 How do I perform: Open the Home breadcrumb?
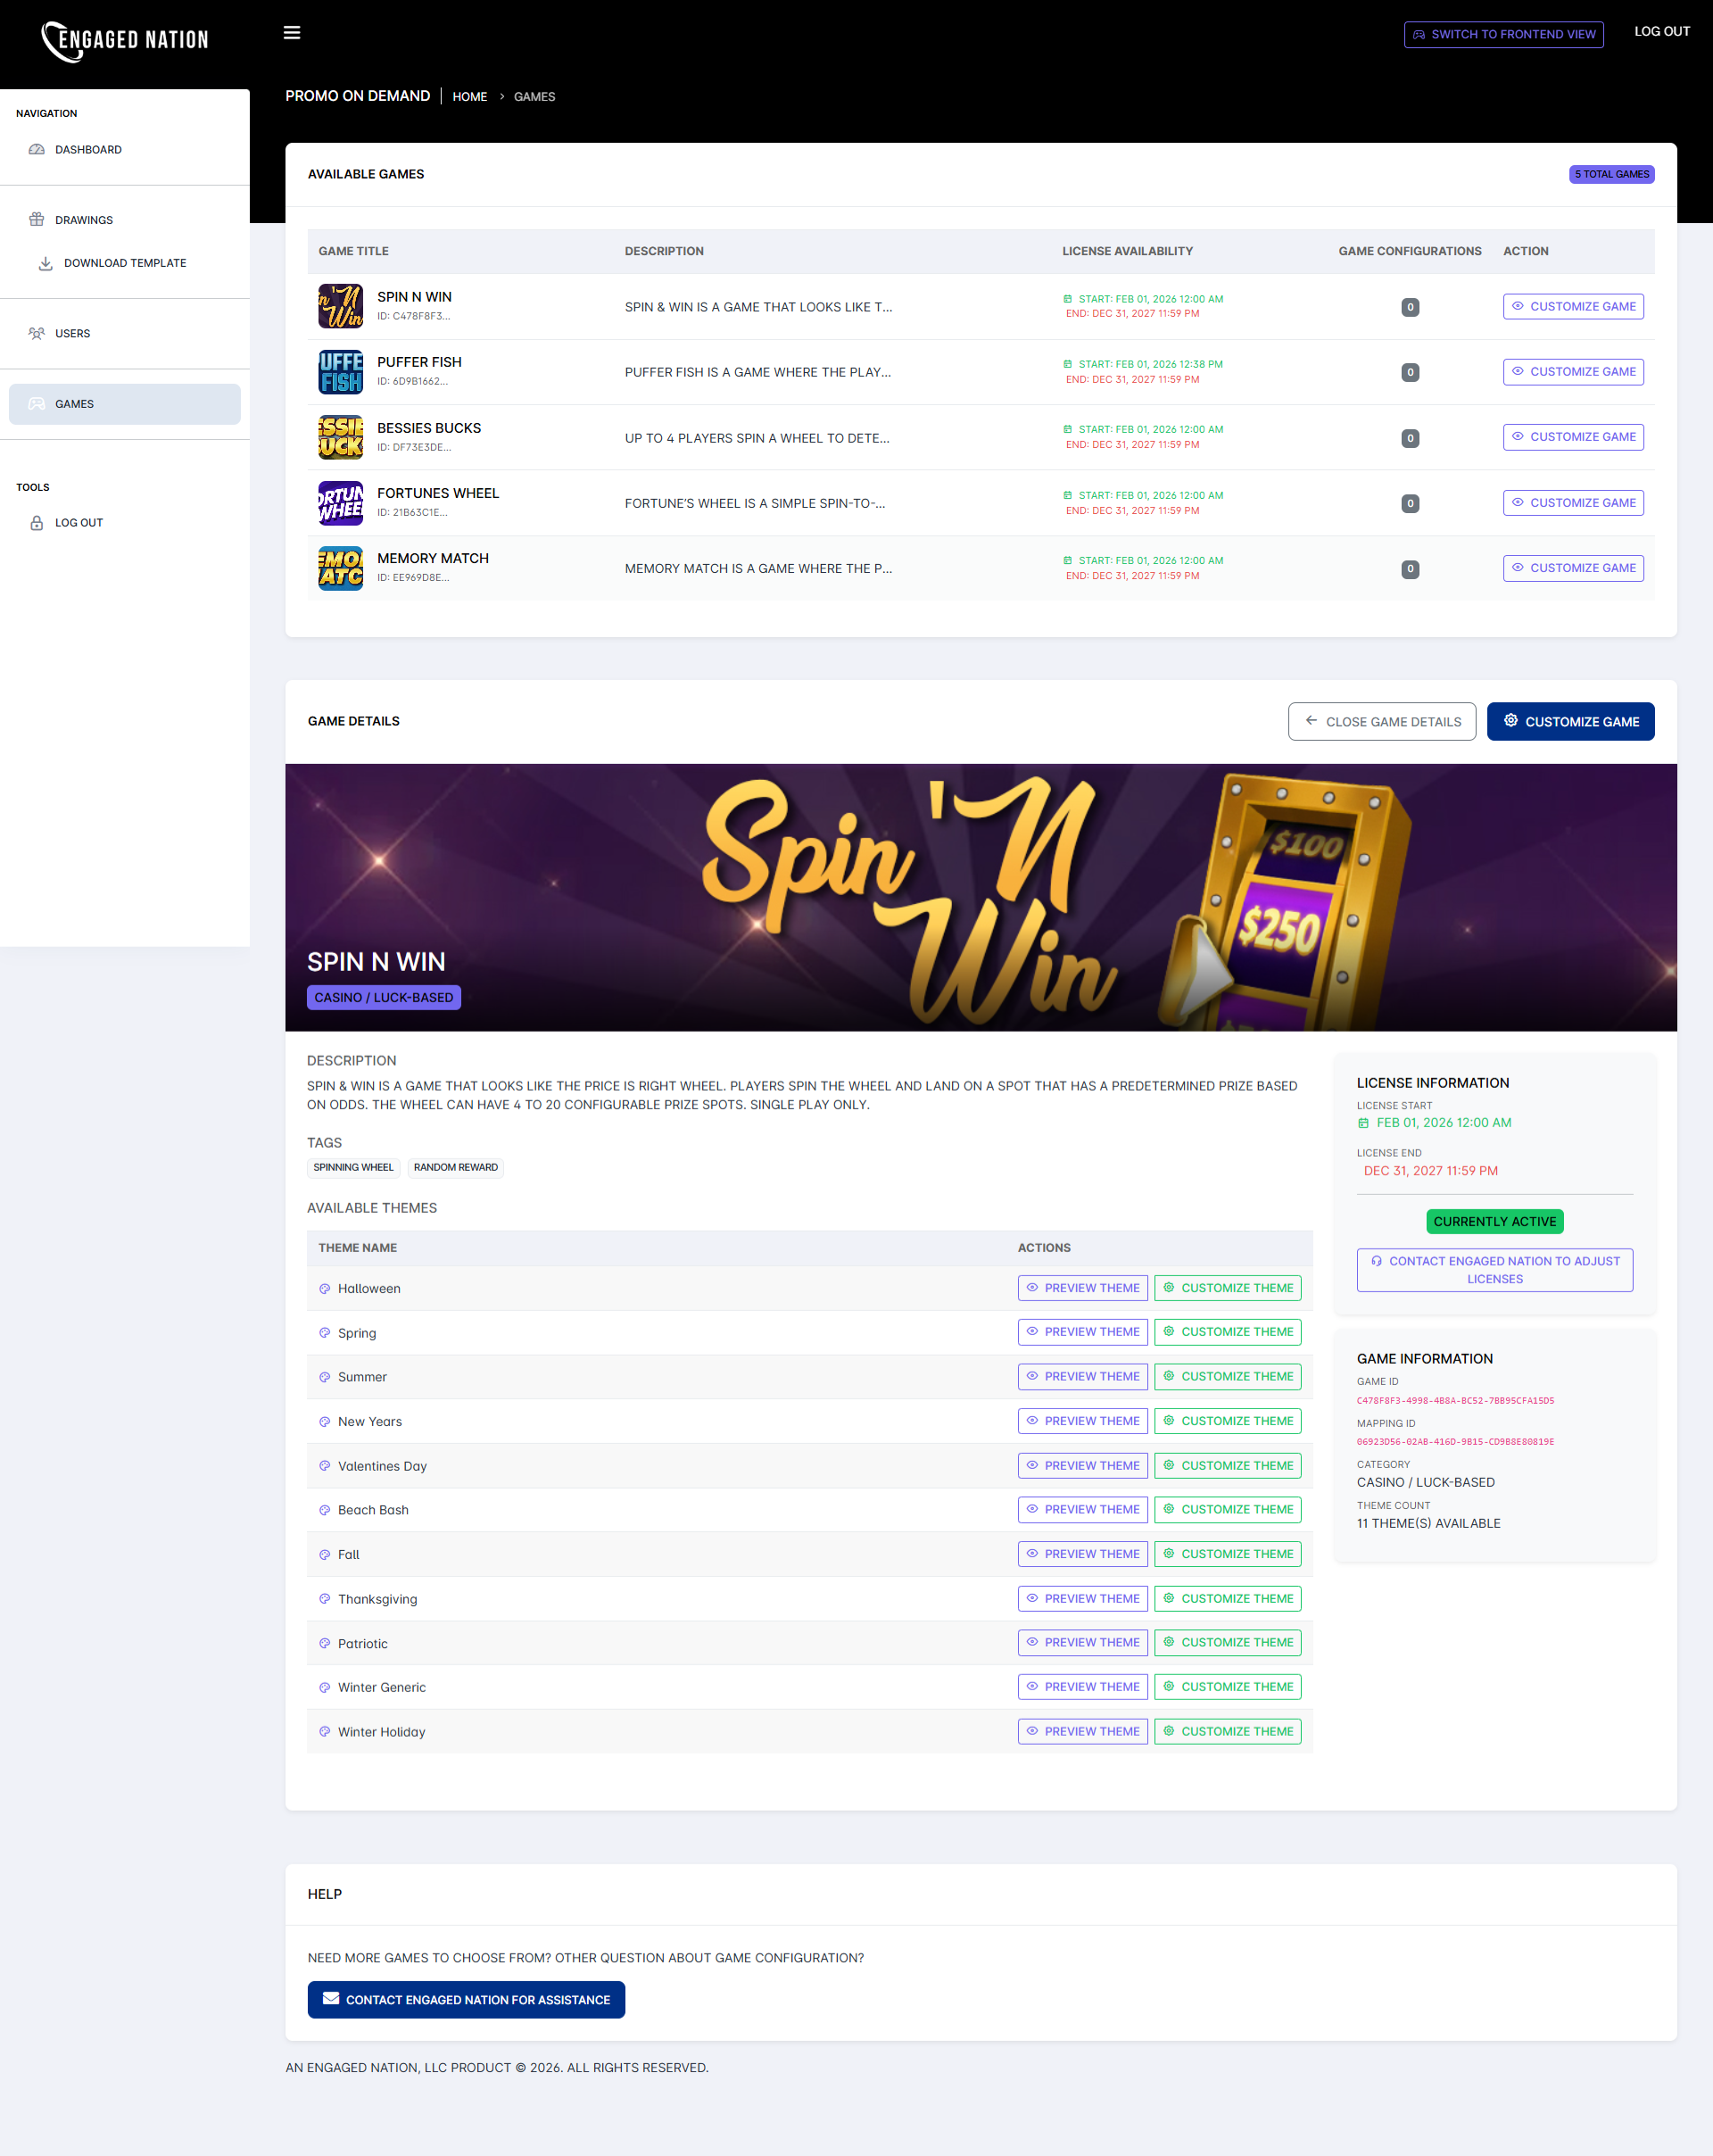tap(469, 96)
